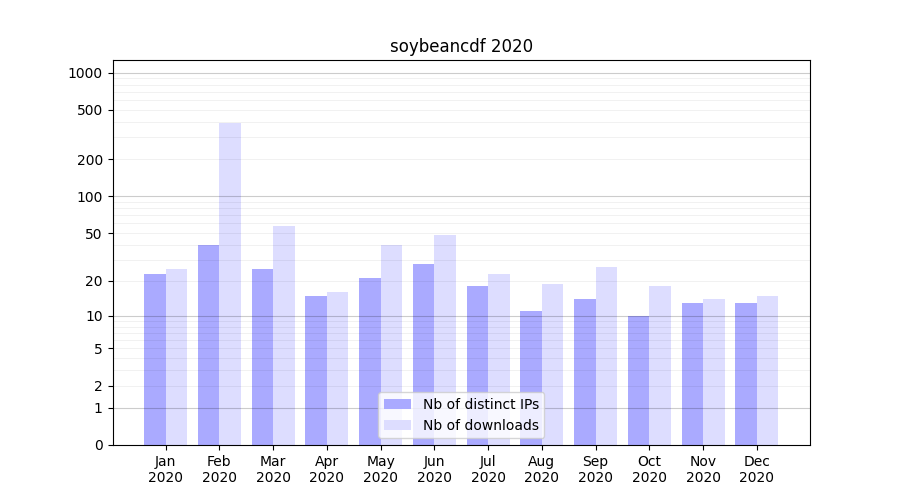
Task: Select the 'Nb of downloads' legend label
Action: 480,425
